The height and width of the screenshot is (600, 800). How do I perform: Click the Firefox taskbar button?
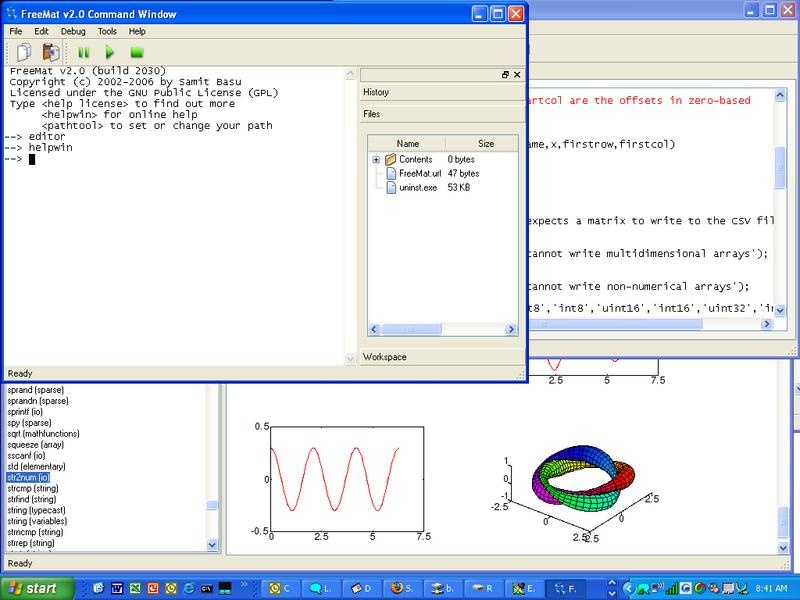(402, 588)
